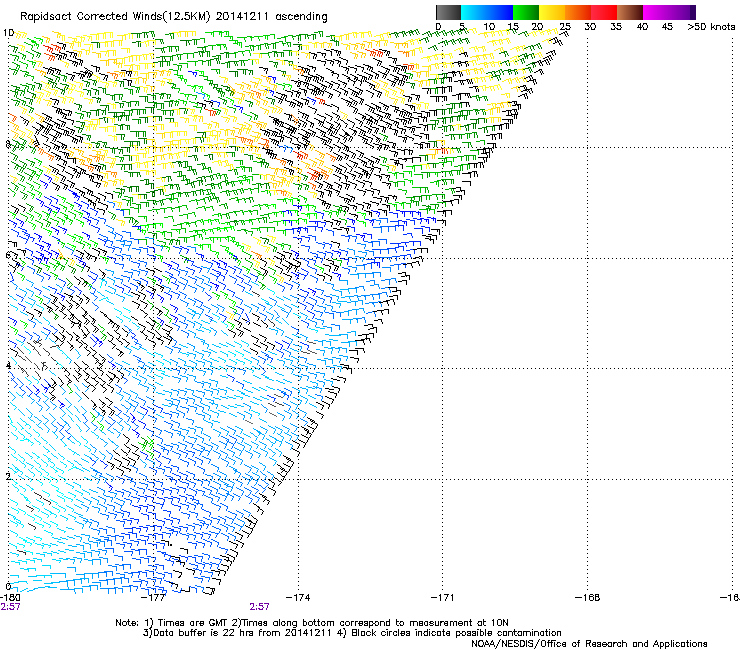Viewport: 740px width, 650px height.
Task: Click the "2:57" time label left of -174
Action: (260, 607)
